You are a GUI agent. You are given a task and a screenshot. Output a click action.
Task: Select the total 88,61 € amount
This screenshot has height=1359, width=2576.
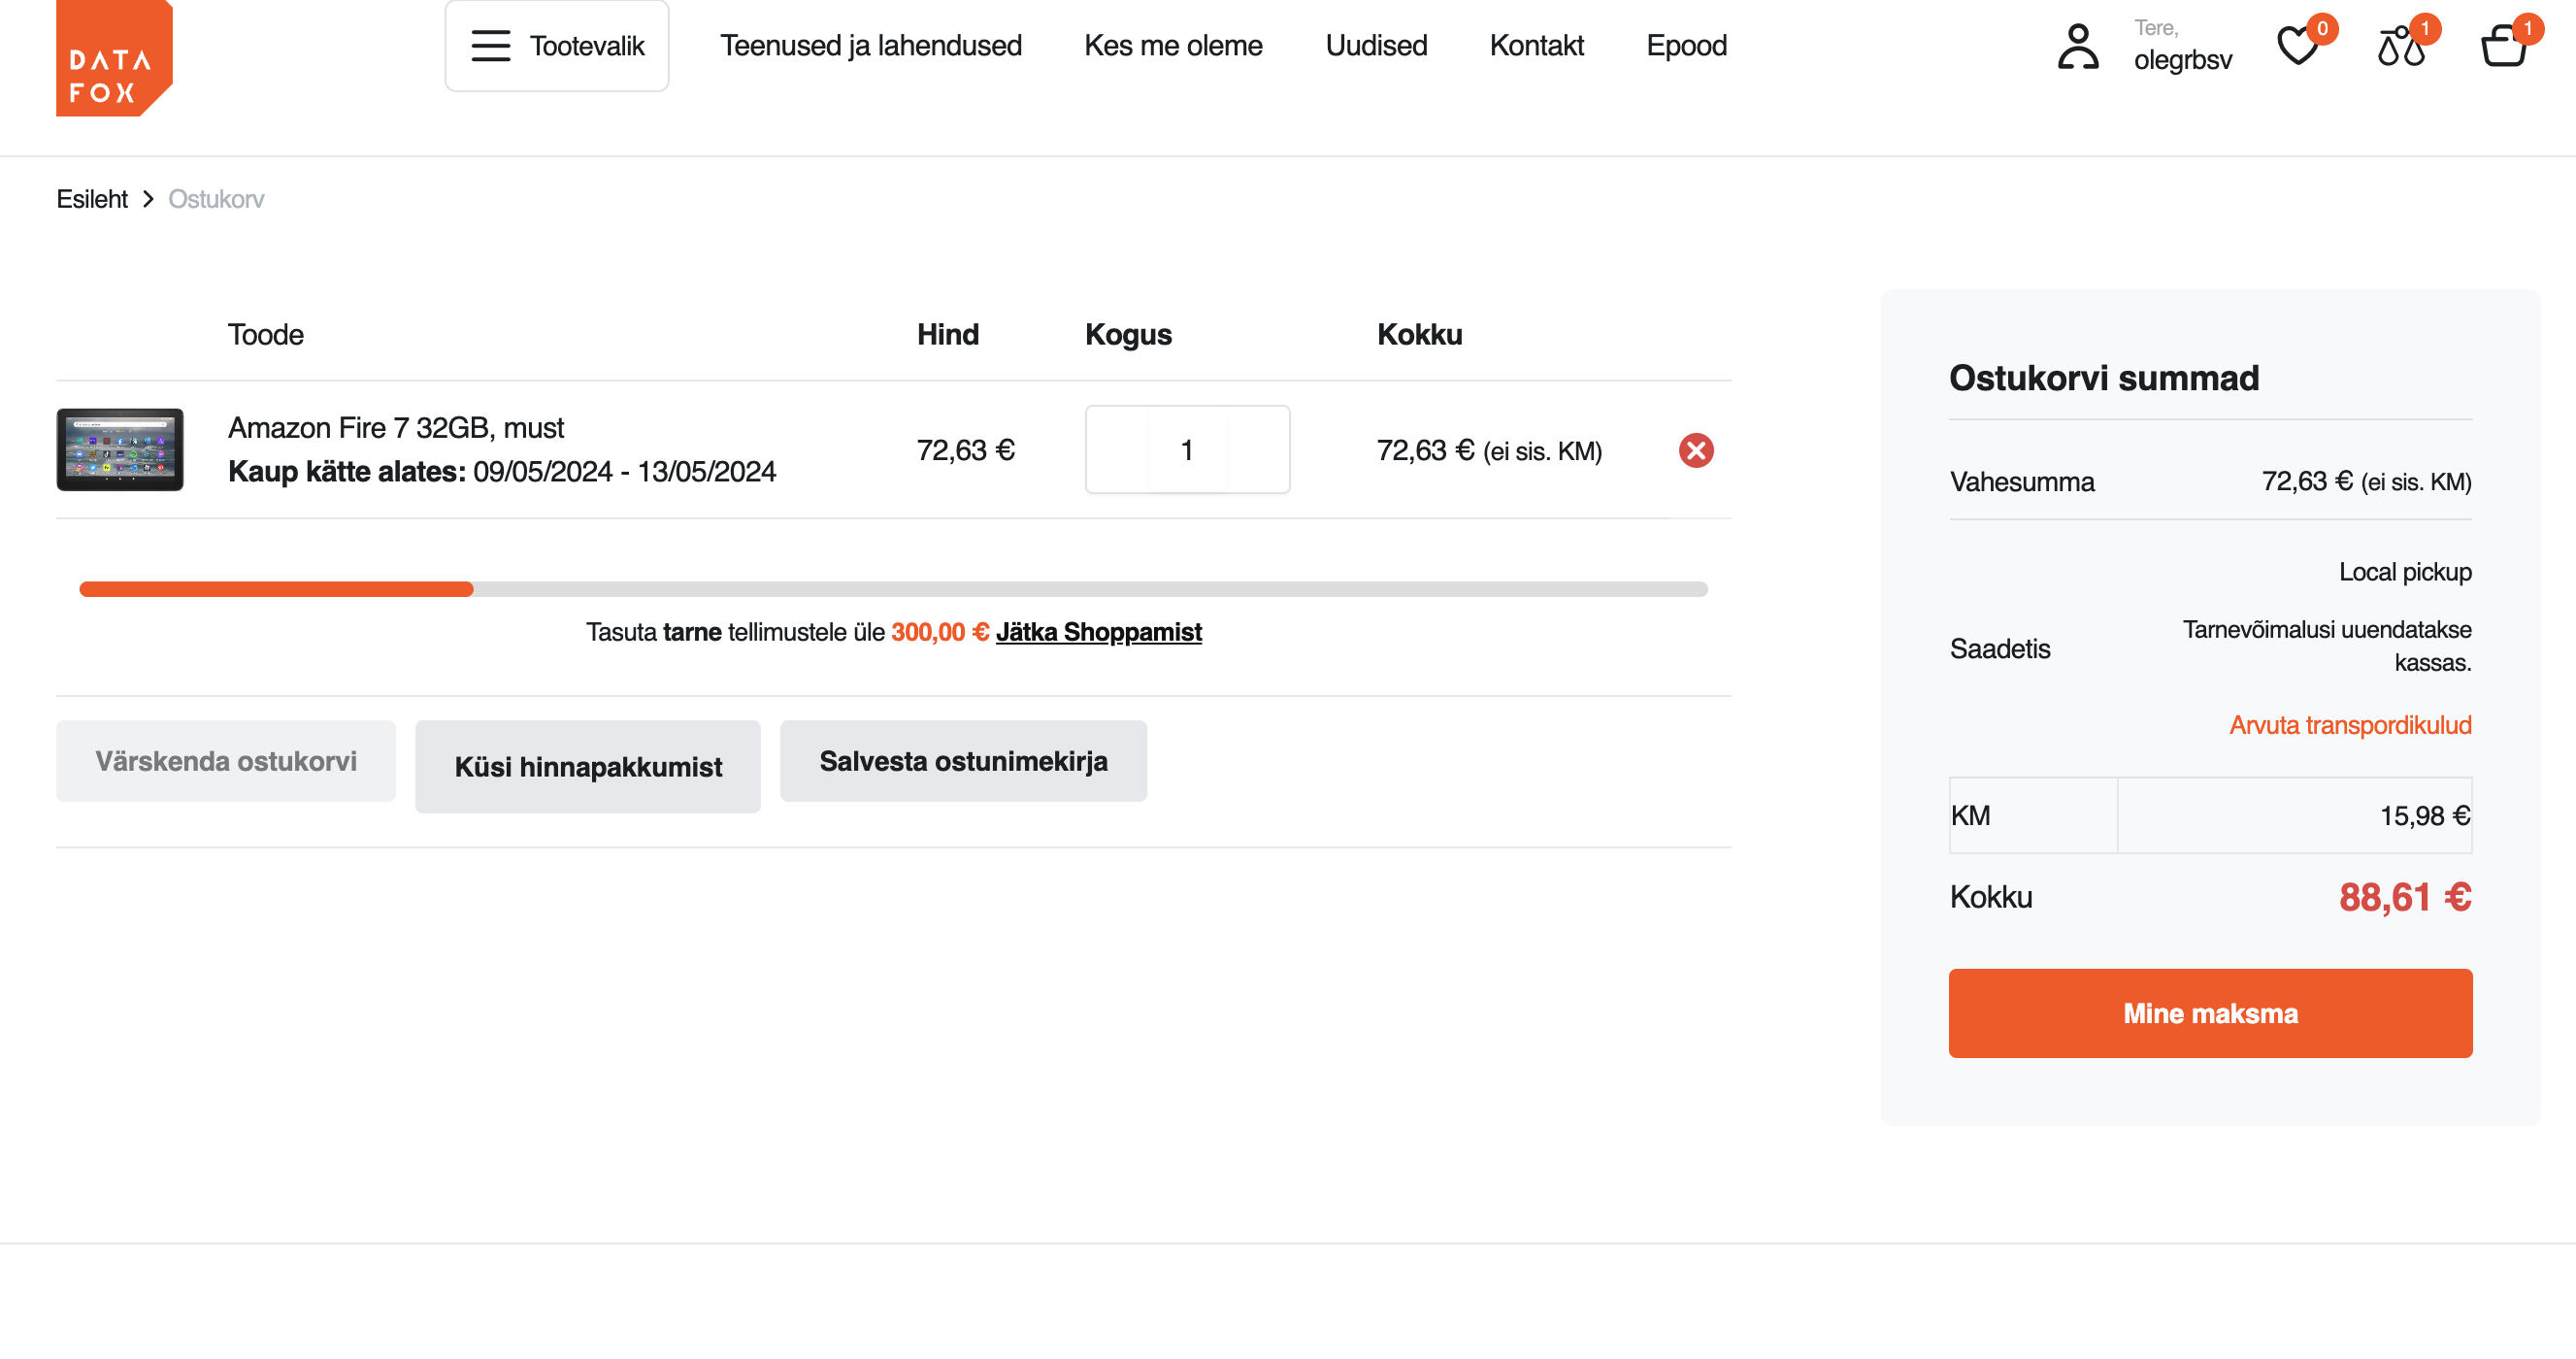click(x=2404, y=897)
